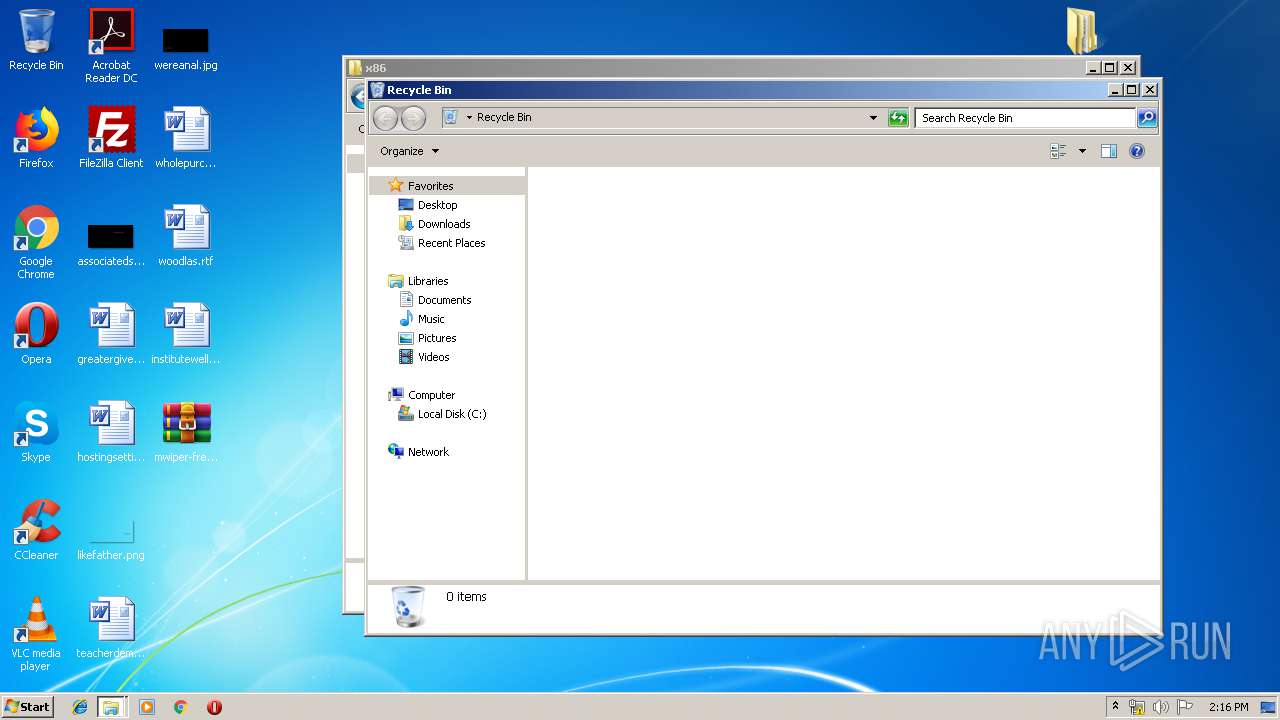This screenshot has height=720, width=1280.
Task: Click the Explorer Back navigation button
Action: coord(385,118)
